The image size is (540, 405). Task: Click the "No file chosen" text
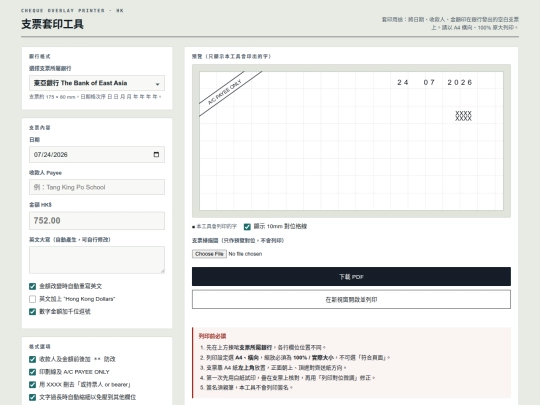click(x=245, y=254)
